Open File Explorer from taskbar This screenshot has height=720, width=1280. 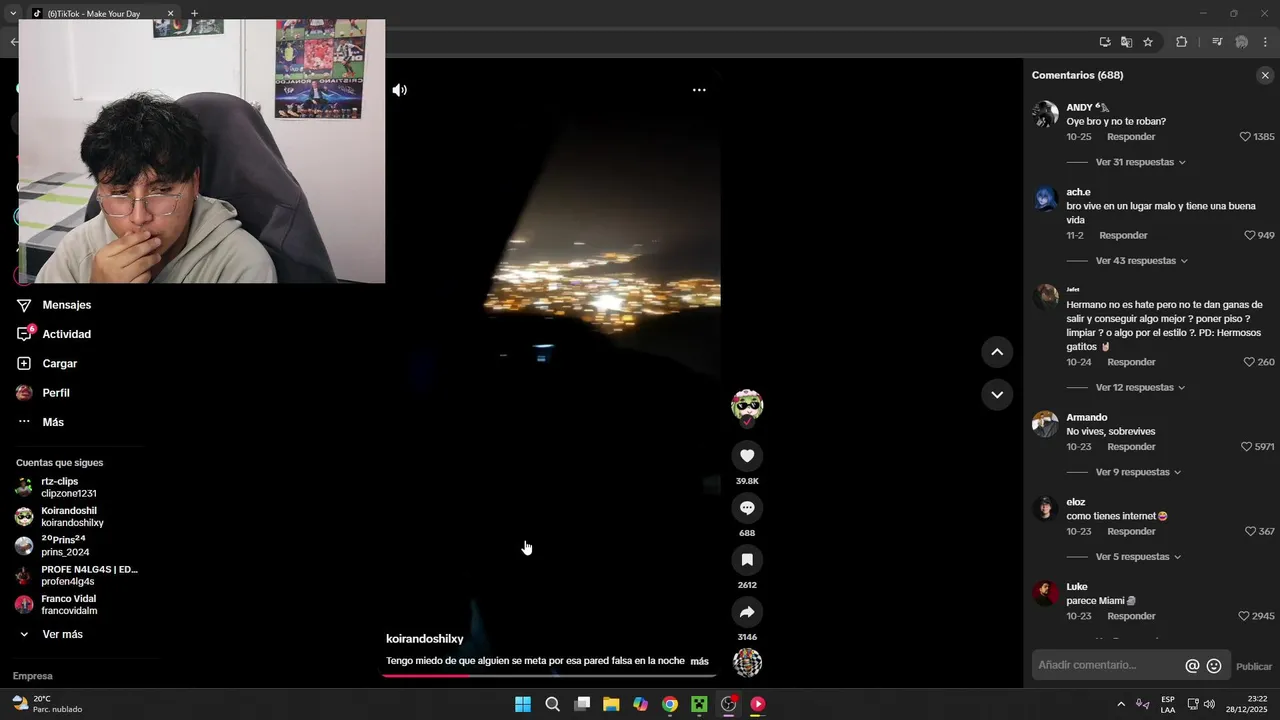[x=611, y=704]
